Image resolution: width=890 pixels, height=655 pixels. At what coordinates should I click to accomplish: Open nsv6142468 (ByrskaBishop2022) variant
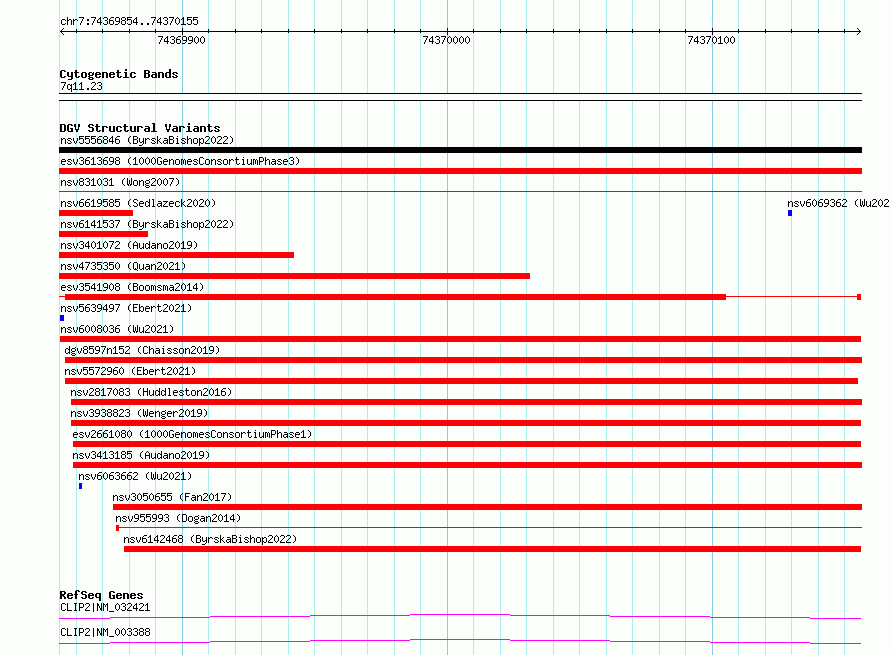[x=210, y=539]
